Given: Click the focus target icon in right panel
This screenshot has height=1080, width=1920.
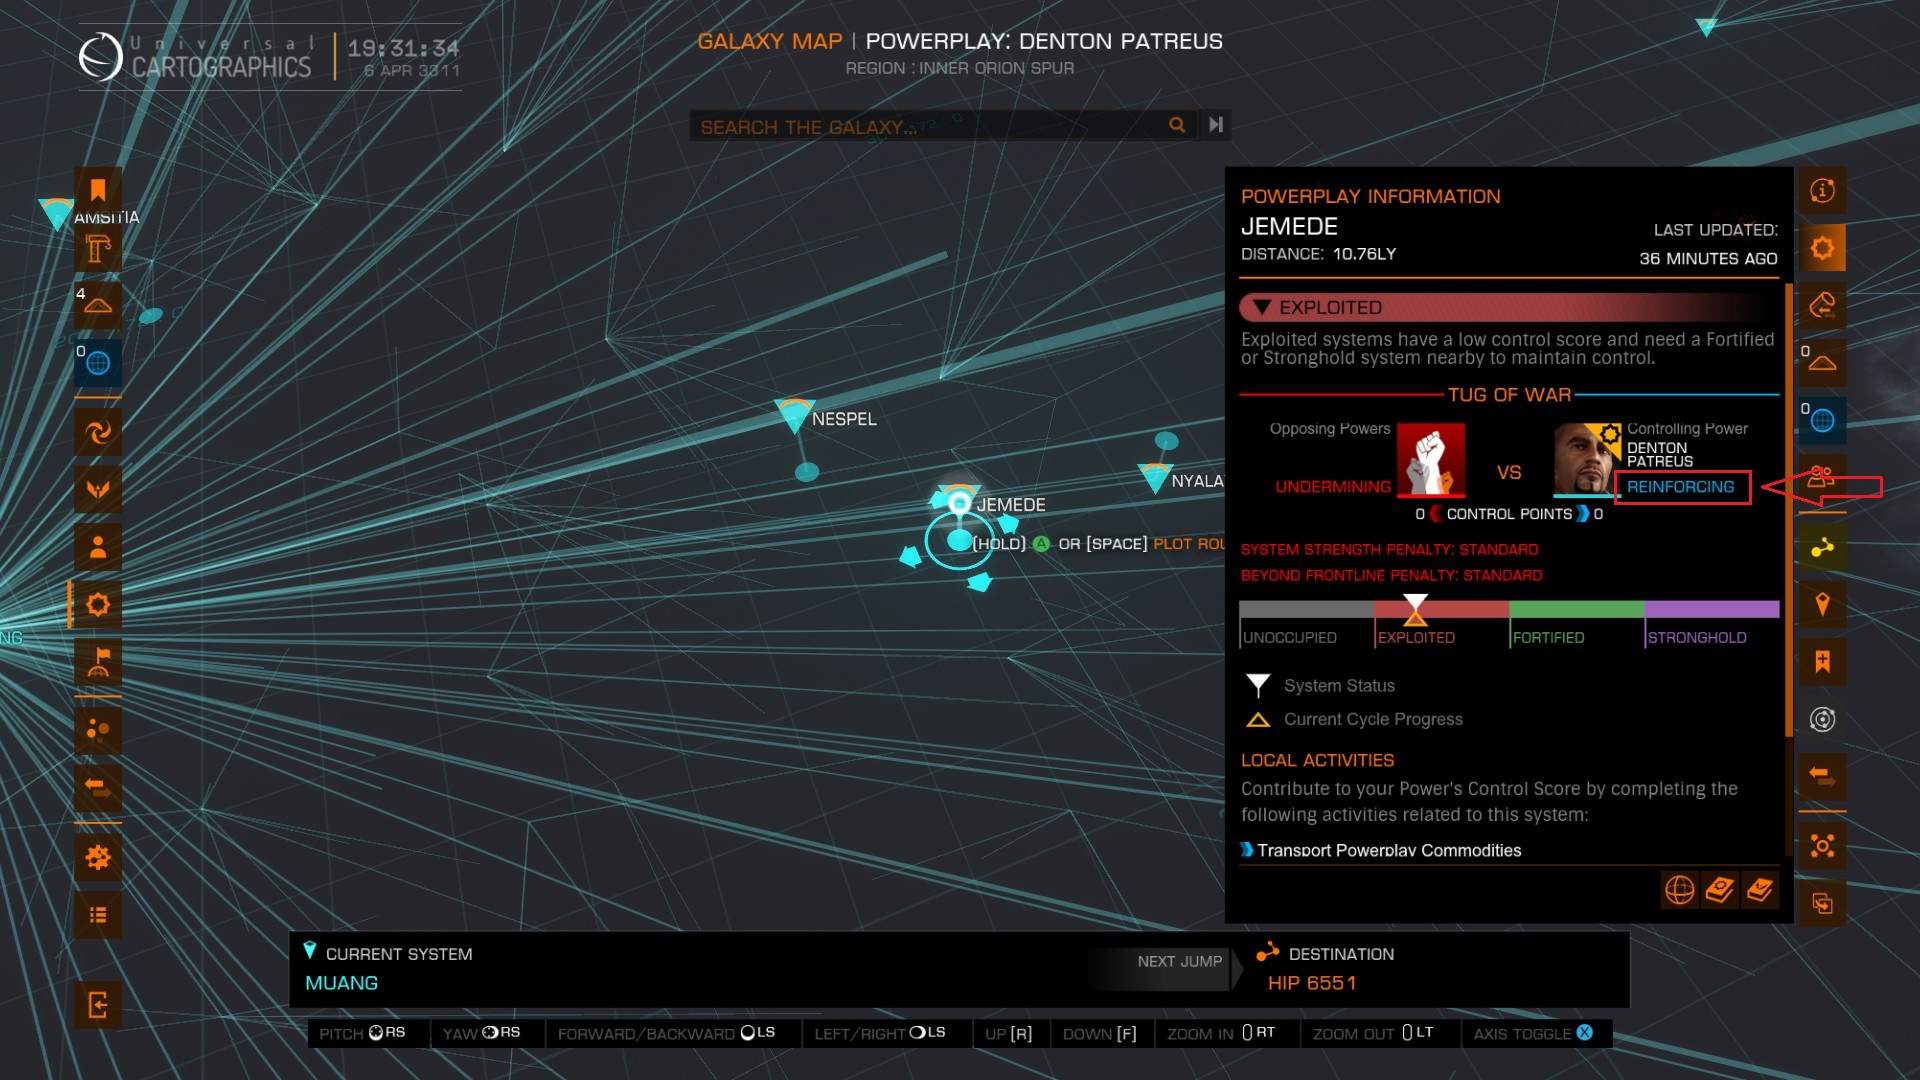Looking at the screenshot, I should 1822,846.
